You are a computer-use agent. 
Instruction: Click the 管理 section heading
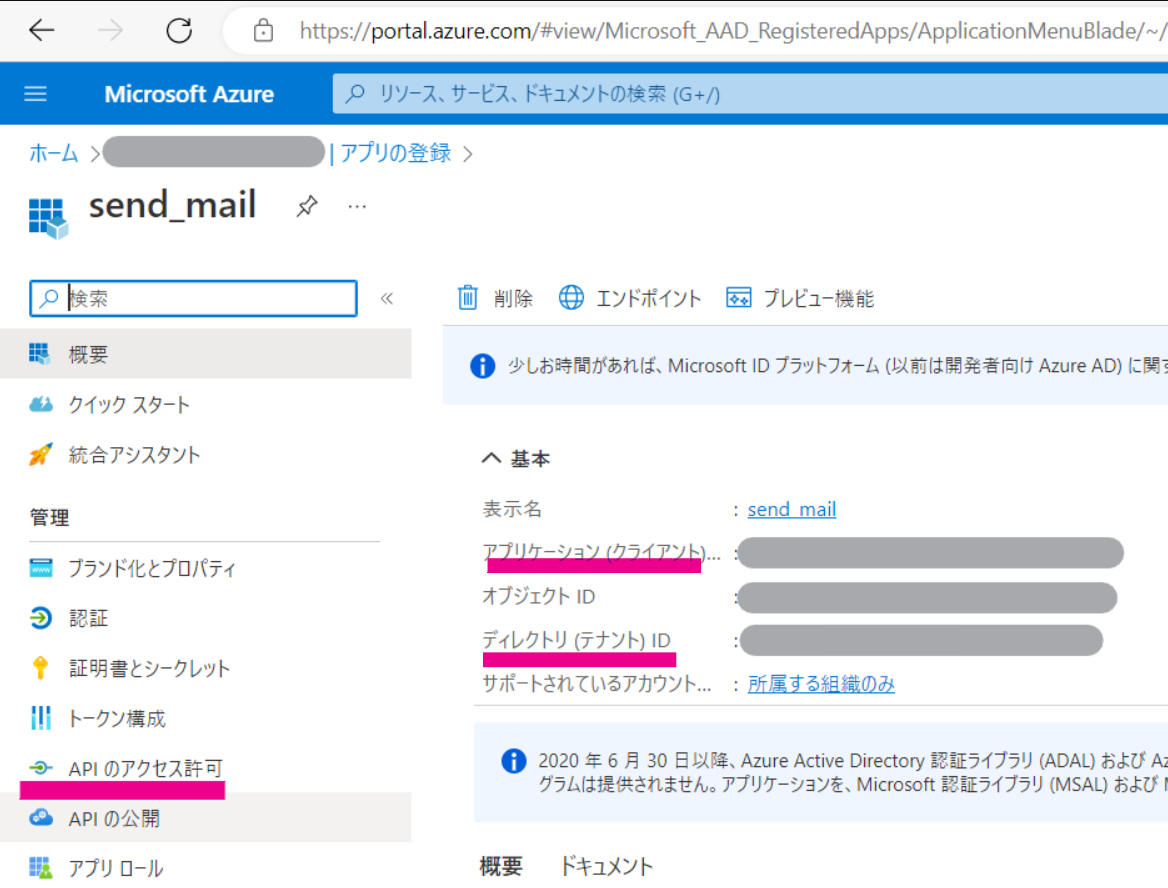click(49, 517)
